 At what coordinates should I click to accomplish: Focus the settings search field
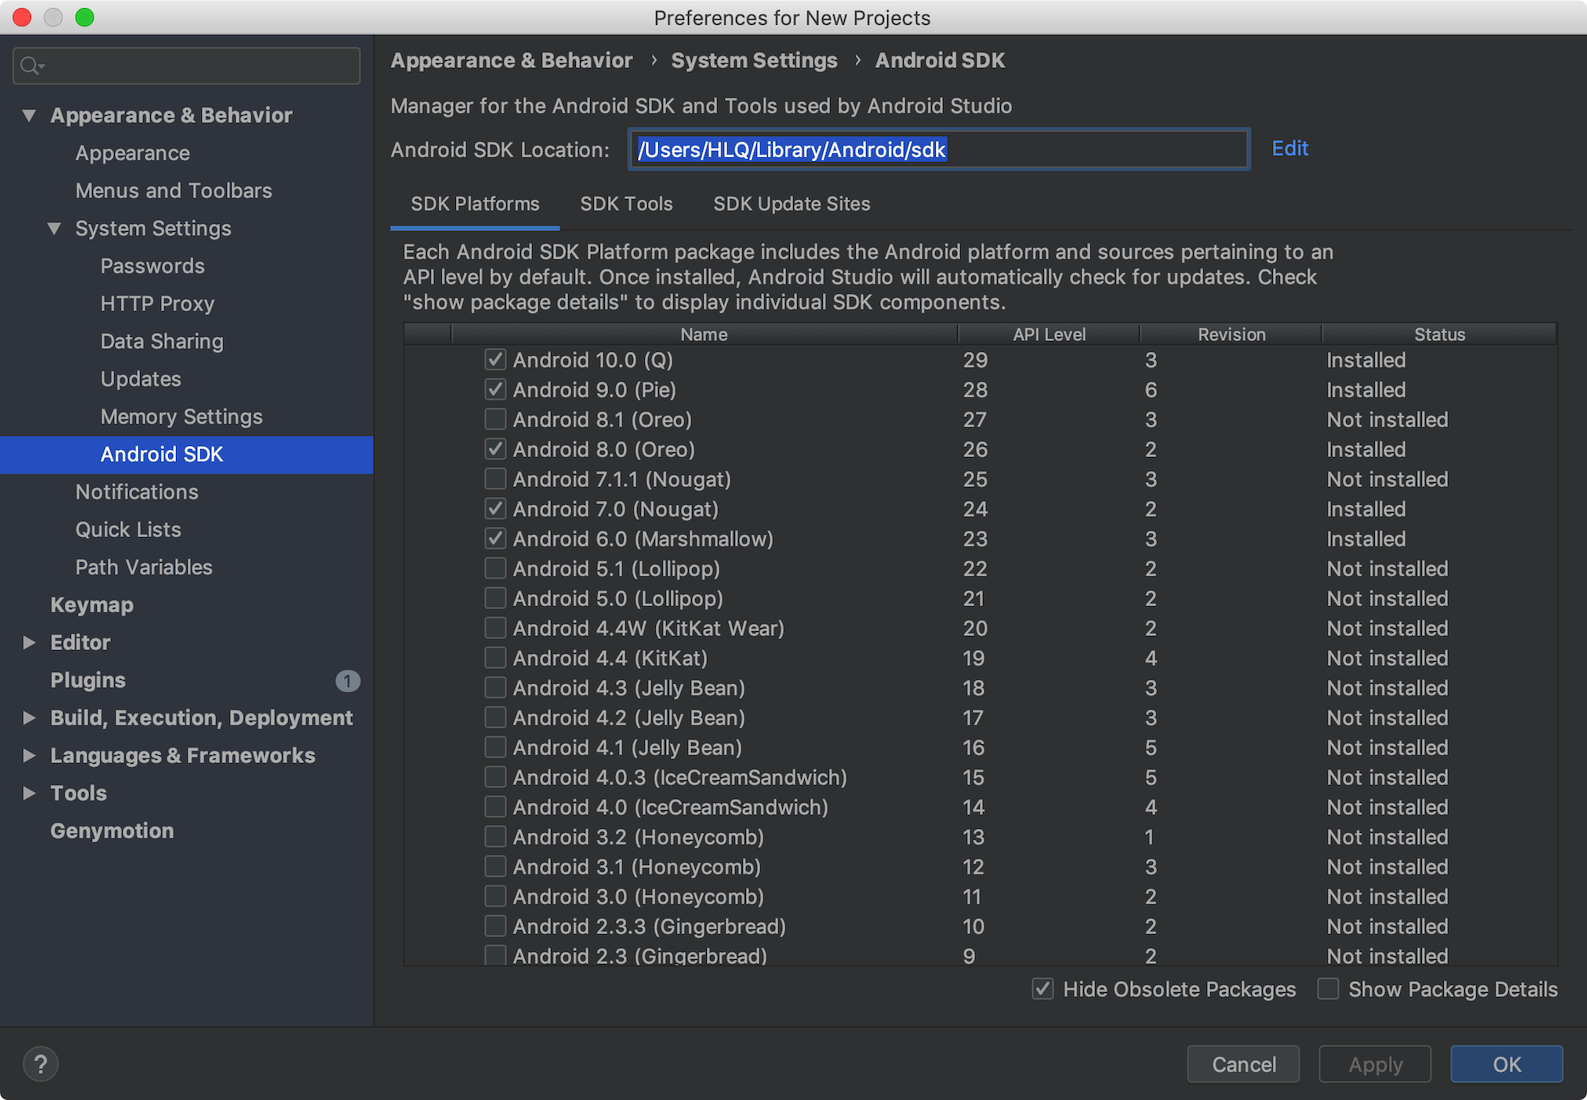(x=187, y=66)
